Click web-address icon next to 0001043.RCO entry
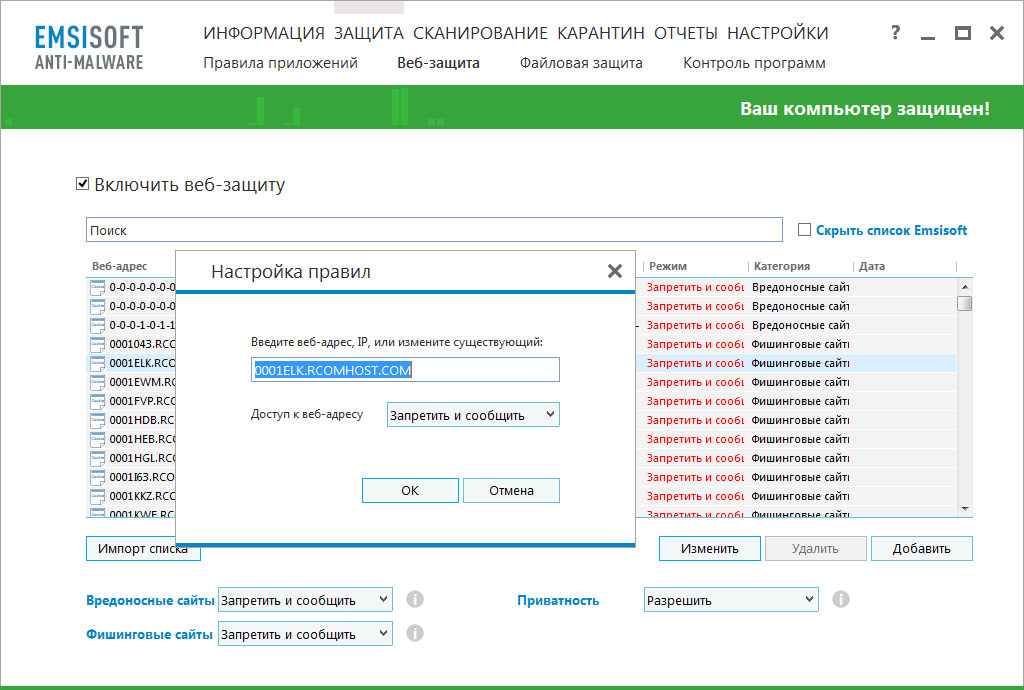The image size is (1024, 690). point(97,344)
